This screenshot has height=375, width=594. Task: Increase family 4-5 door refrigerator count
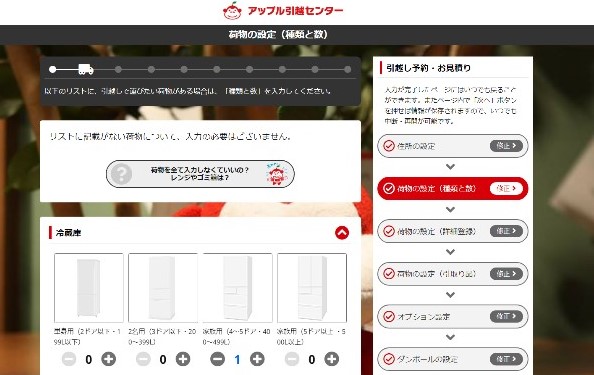[x=257, y=359]
